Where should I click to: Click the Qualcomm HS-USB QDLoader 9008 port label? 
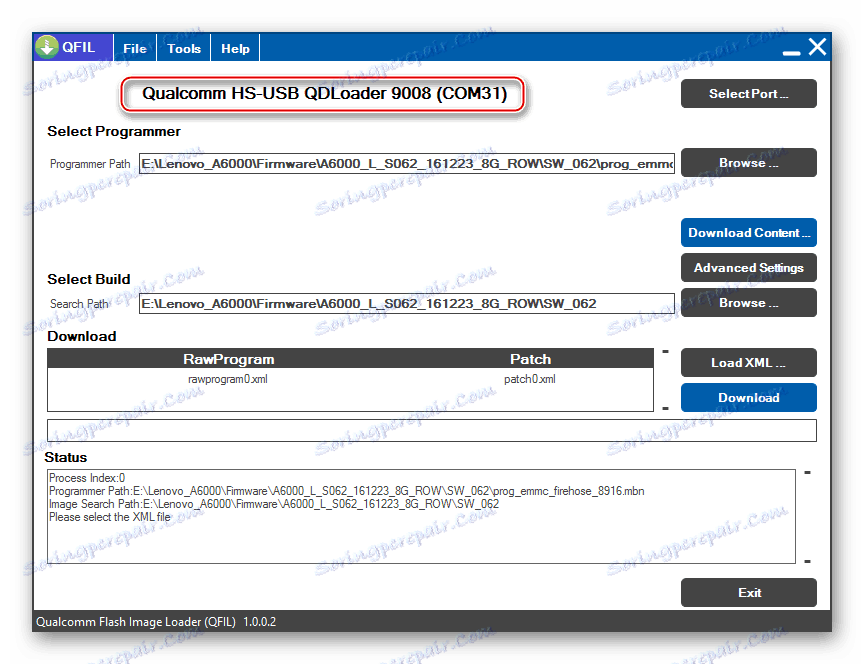[x=324, y=94]
